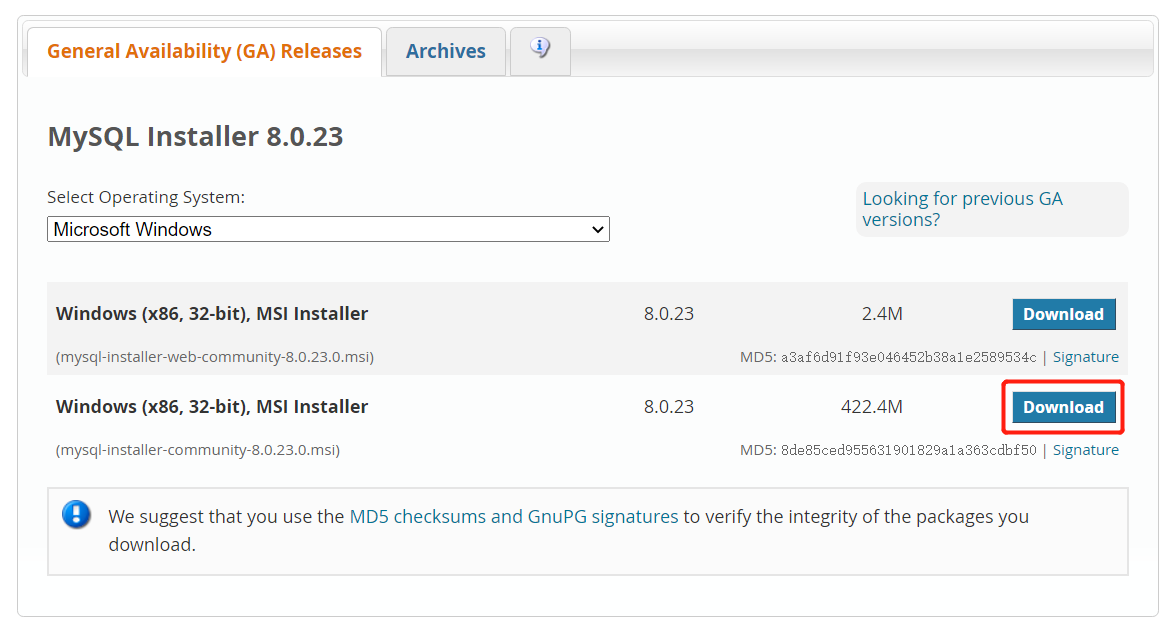Download the 2.4M web installer
Viewport: 1172px width, 634px height.
click(1064, 314)
